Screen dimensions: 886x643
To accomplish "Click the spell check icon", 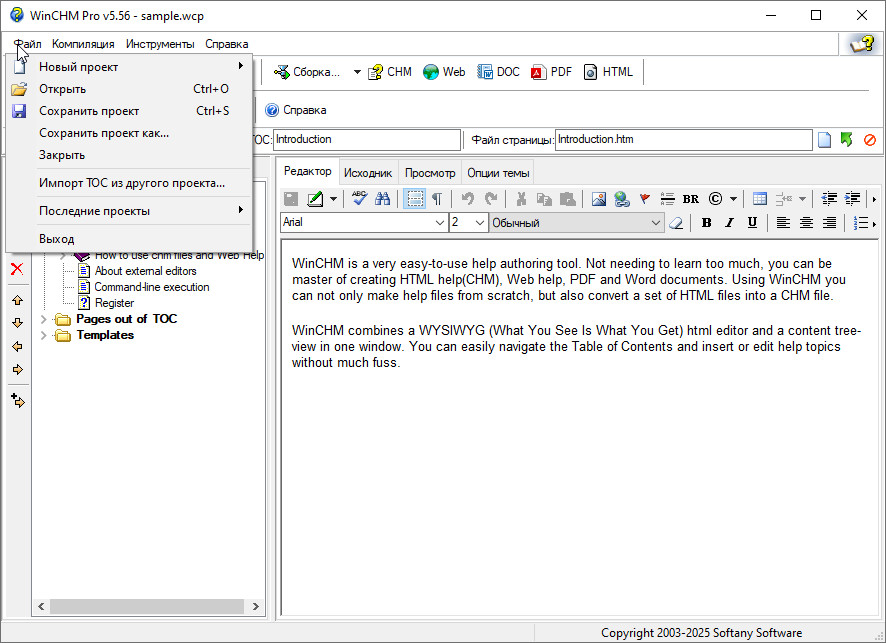I will coord(360,199).
